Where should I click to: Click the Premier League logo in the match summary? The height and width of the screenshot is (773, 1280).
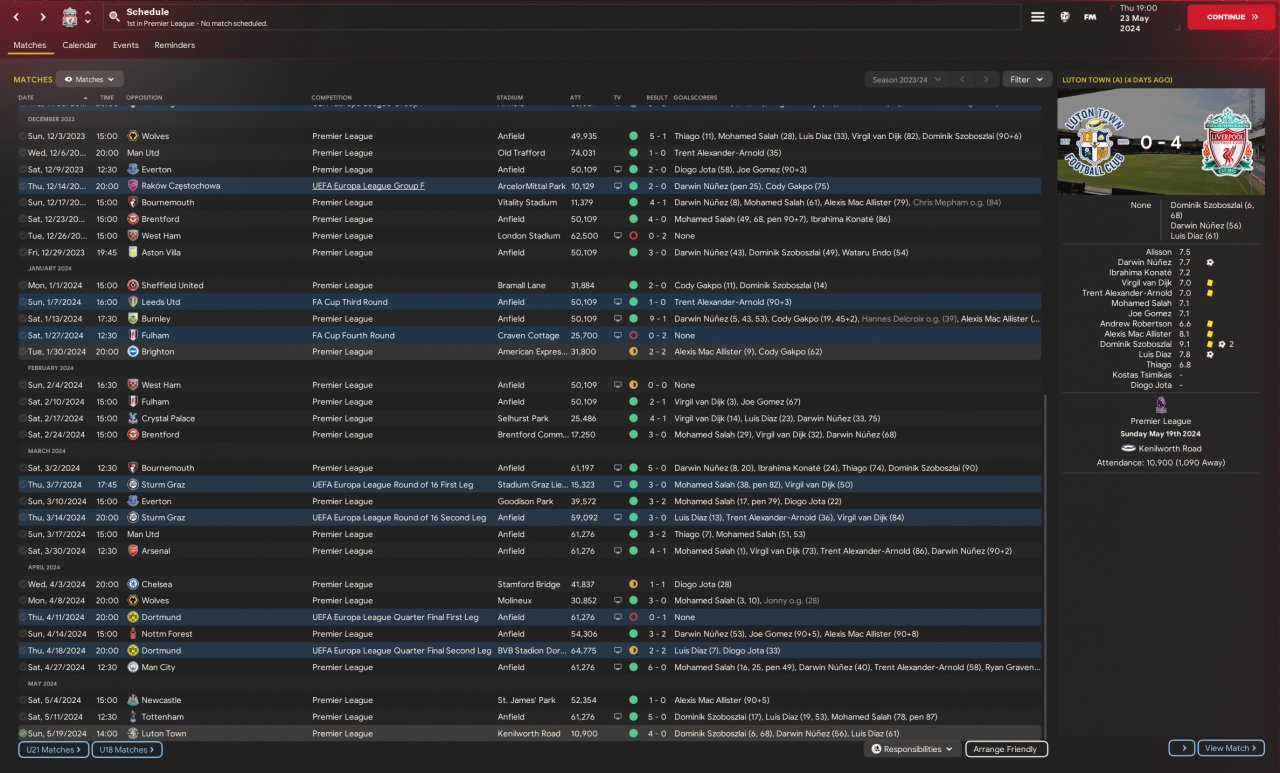coord(1161,405)
